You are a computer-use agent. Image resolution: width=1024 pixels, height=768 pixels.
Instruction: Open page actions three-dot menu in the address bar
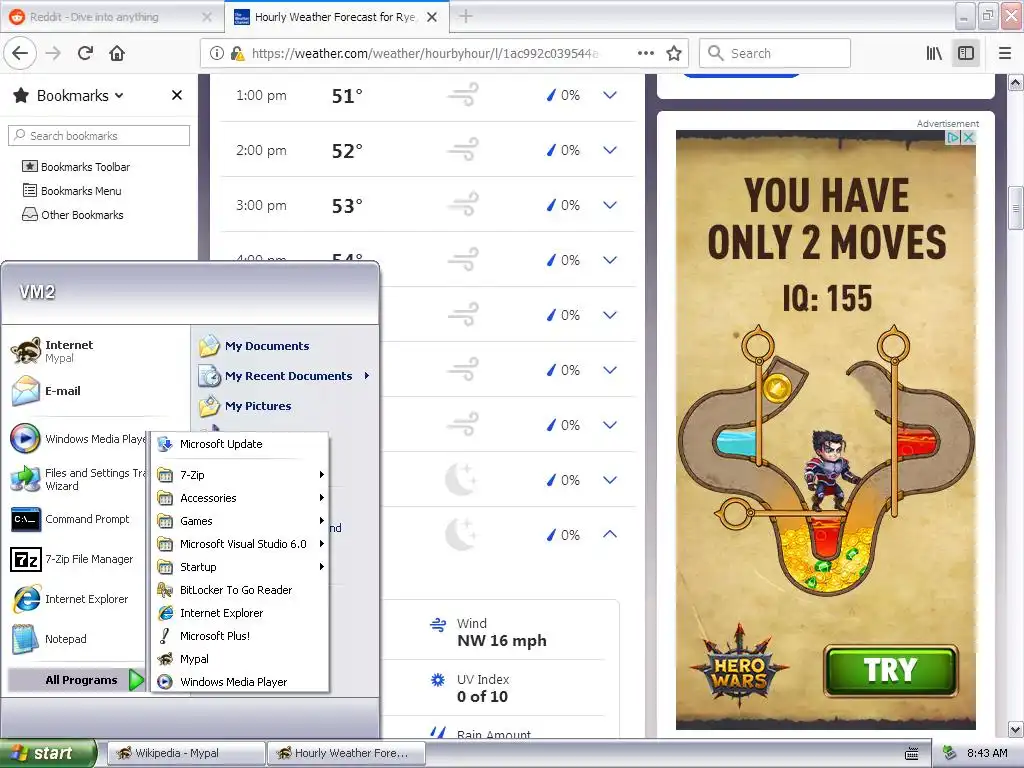point(645,54)
